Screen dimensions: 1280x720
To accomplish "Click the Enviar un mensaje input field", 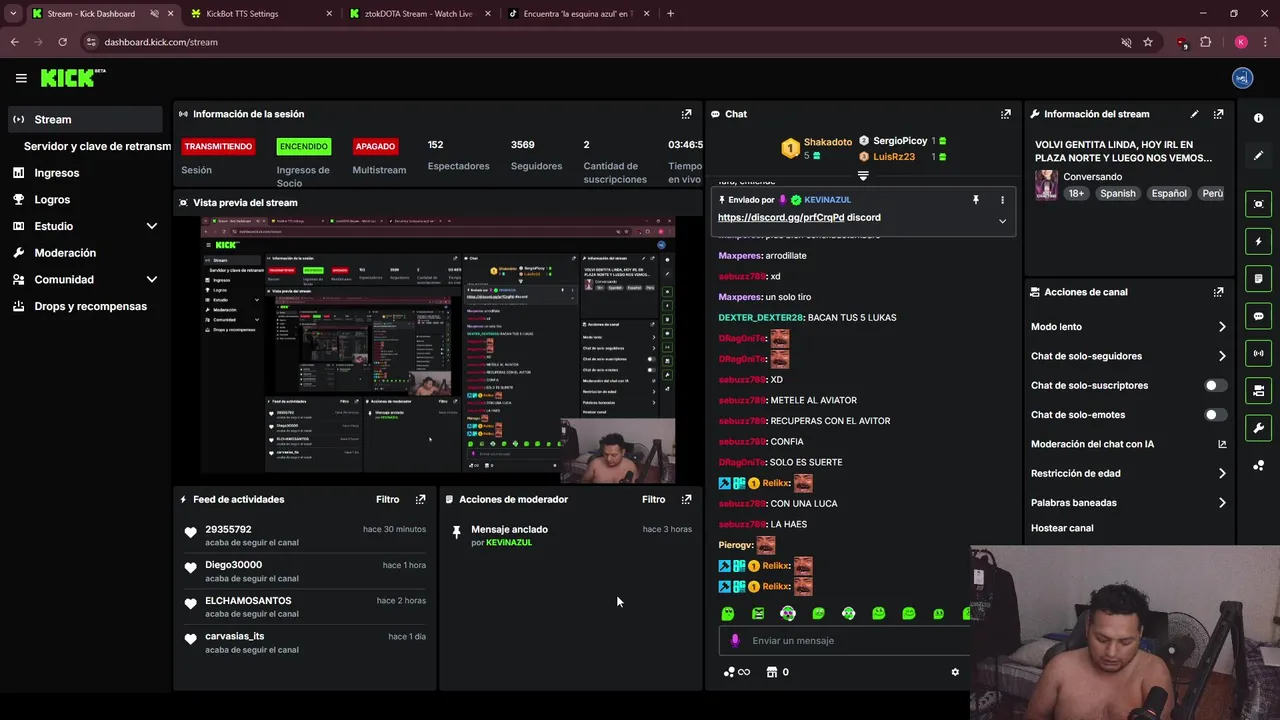I will [844, 641].
